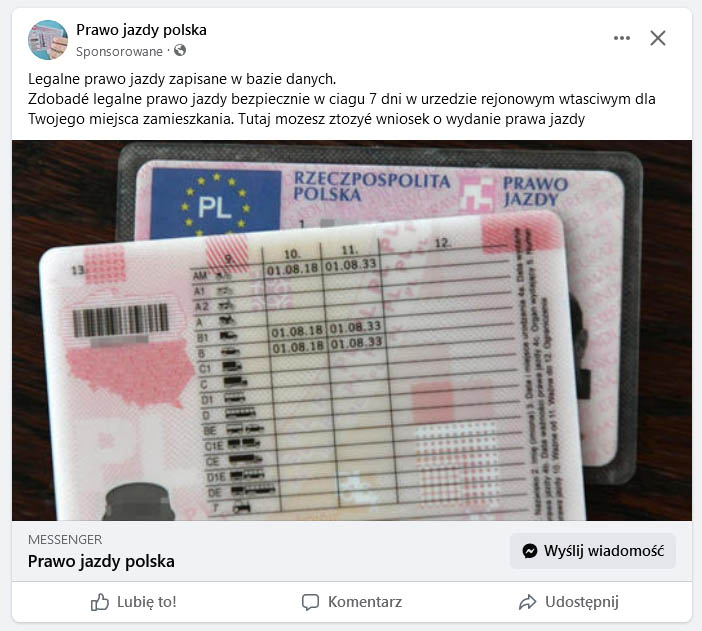
Task: Open the three-dot post options menu
Action: pyautogui.click(x=621, y=38)
